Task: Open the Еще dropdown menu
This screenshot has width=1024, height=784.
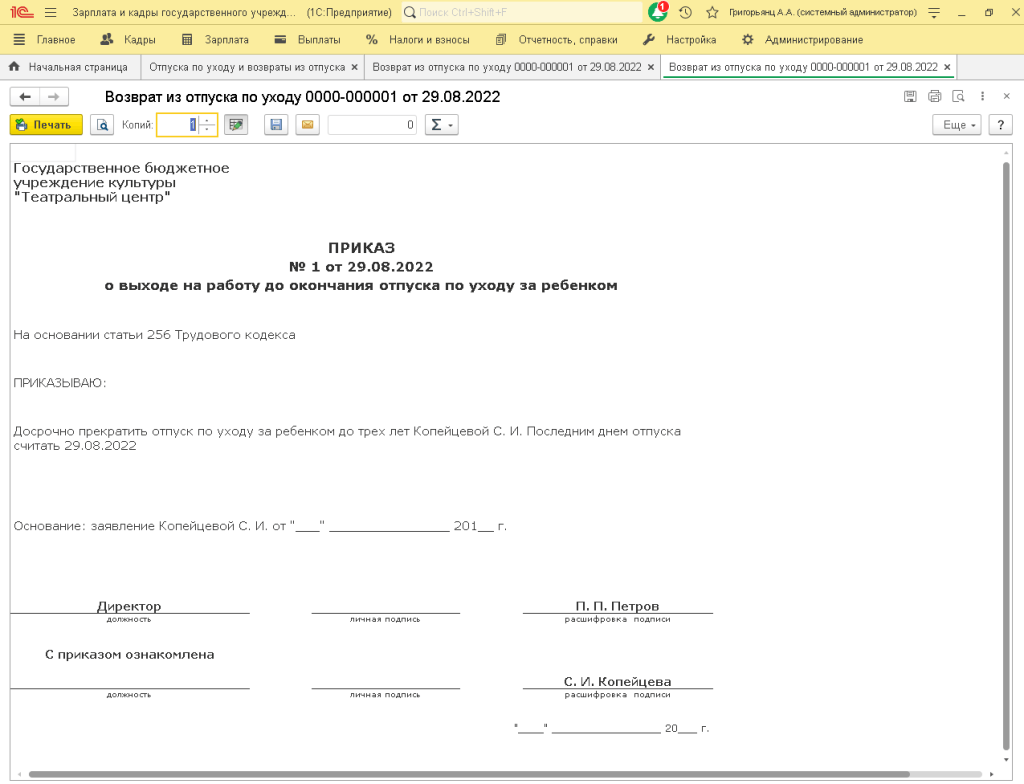Action: 956,125
